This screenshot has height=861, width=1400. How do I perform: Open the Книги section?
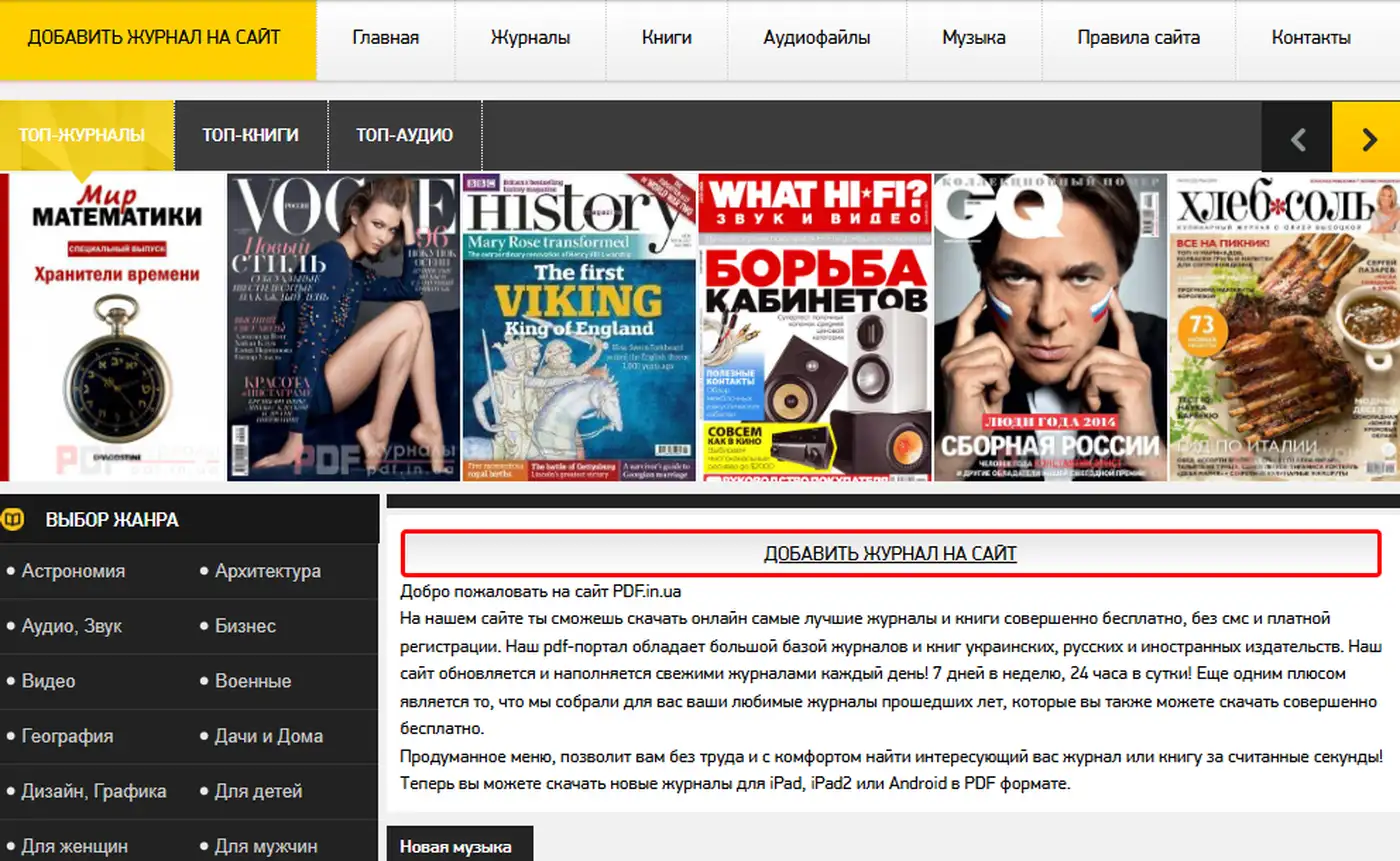(666, 38)
